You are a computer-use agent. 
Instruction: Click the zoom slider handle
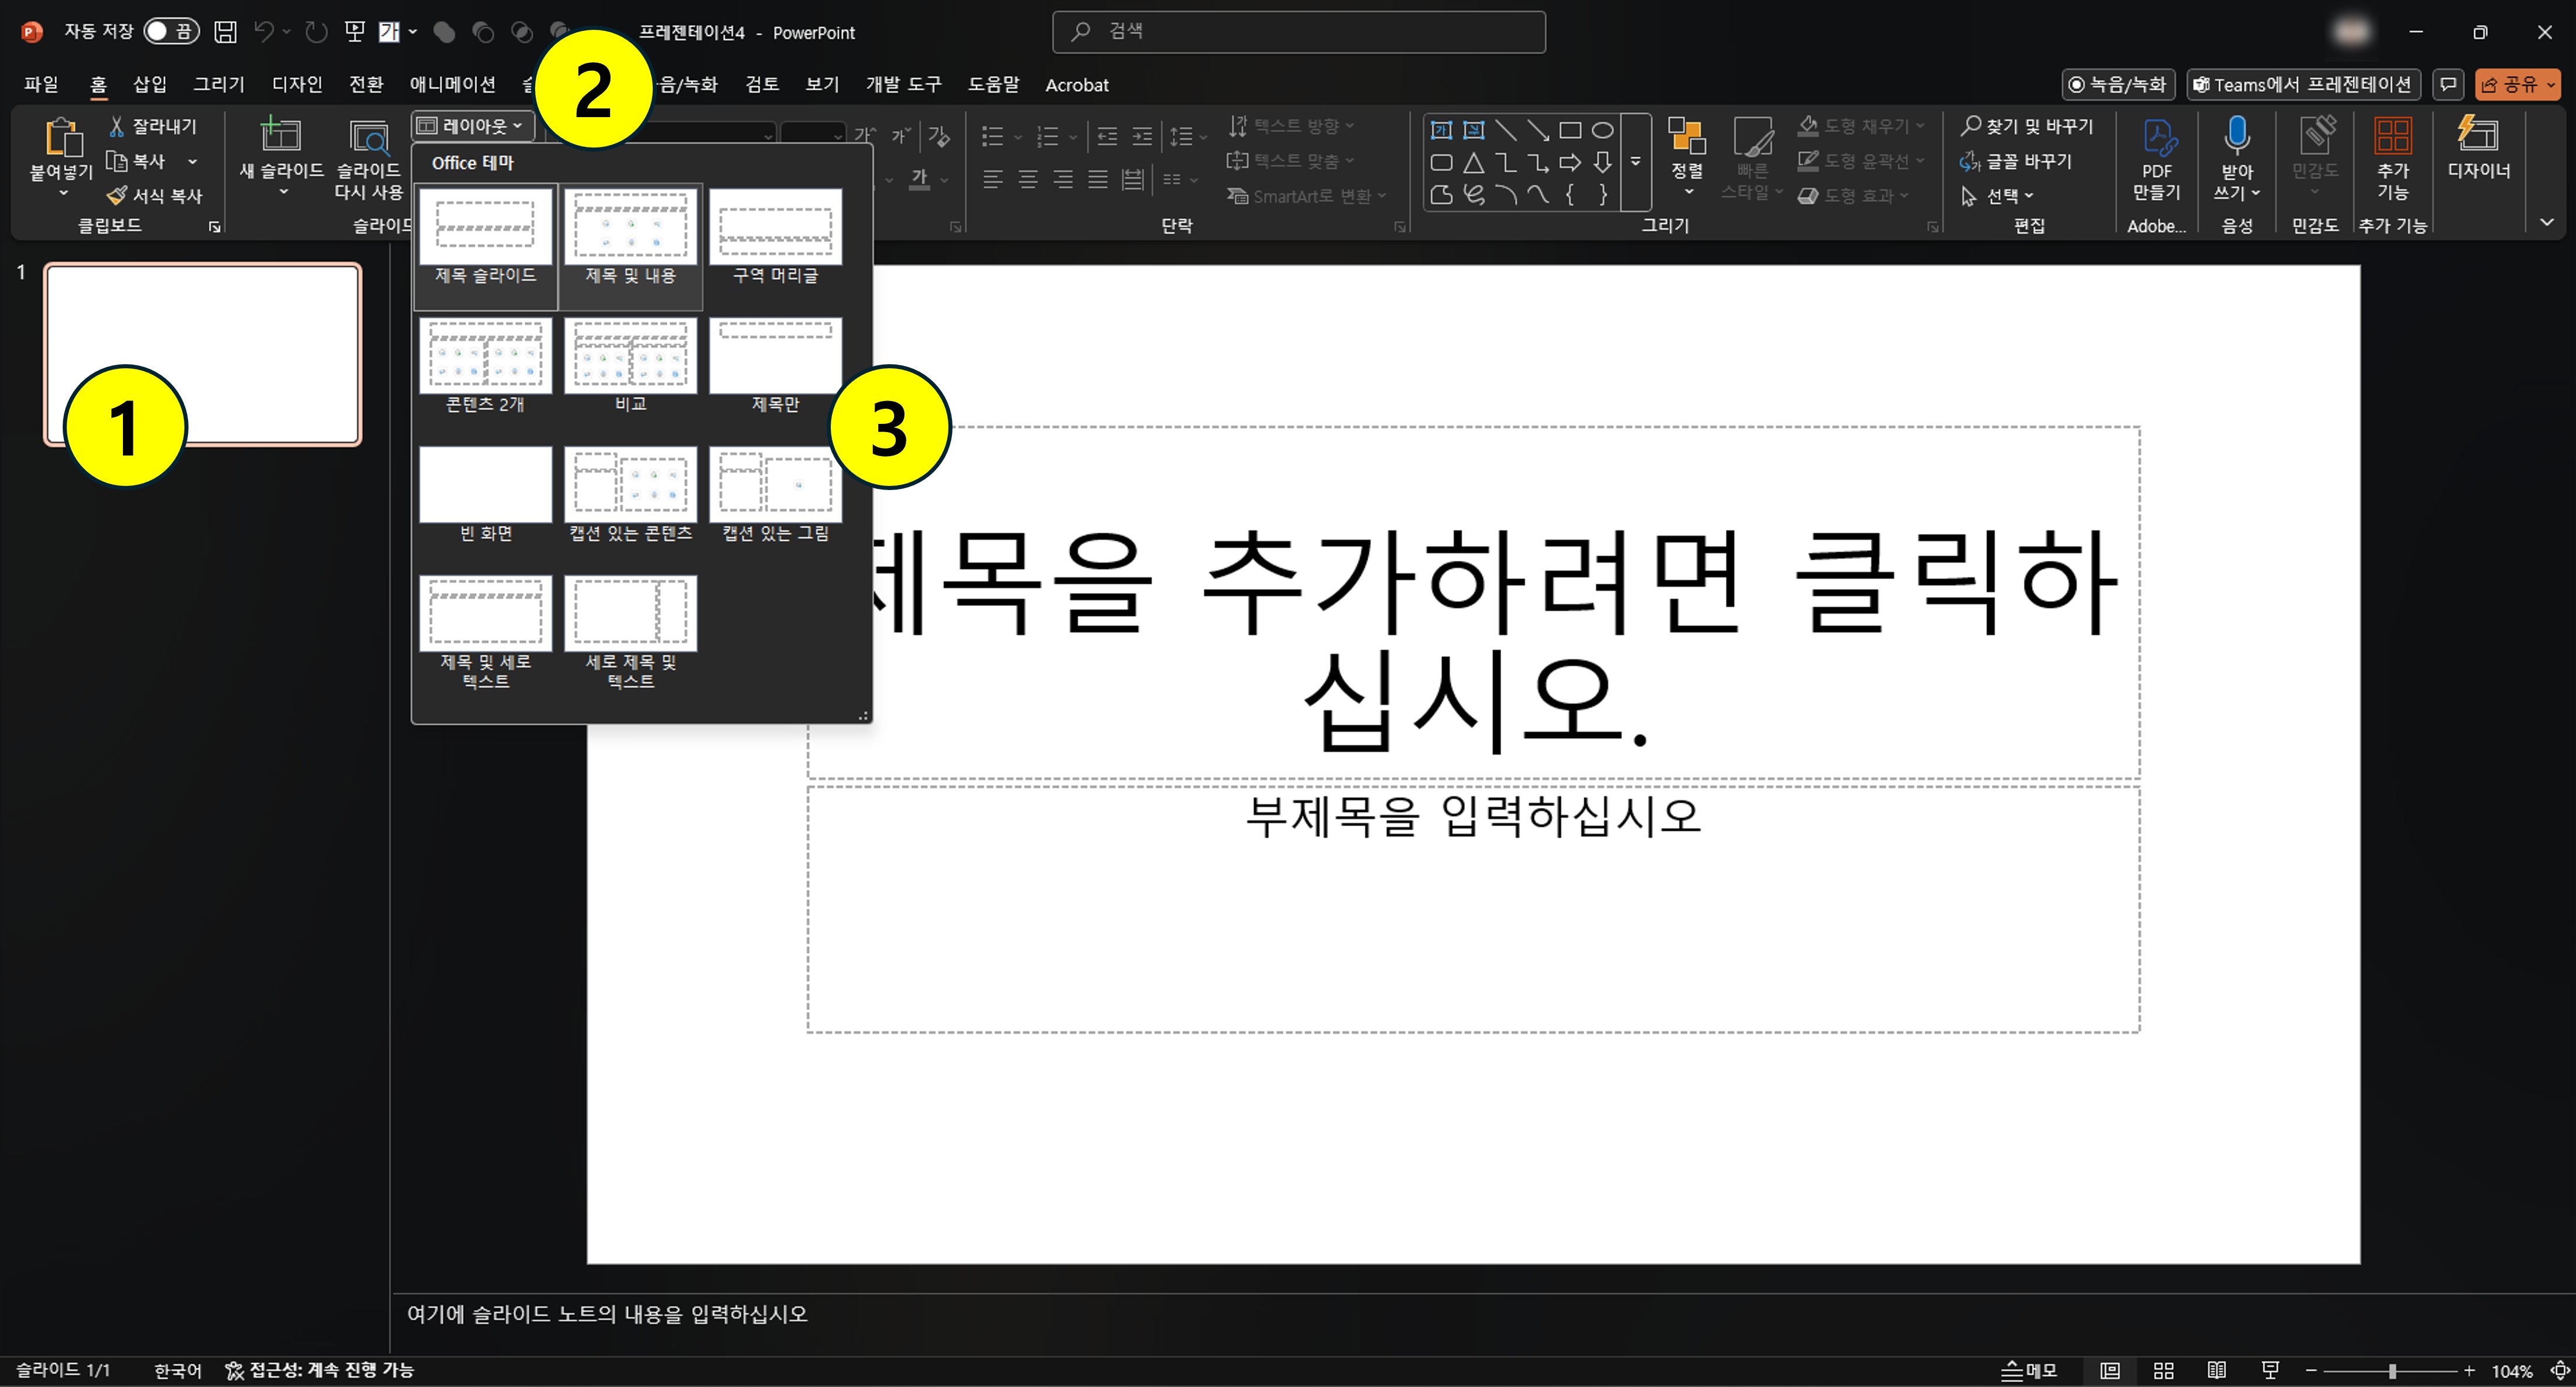click(2392, 1371)
